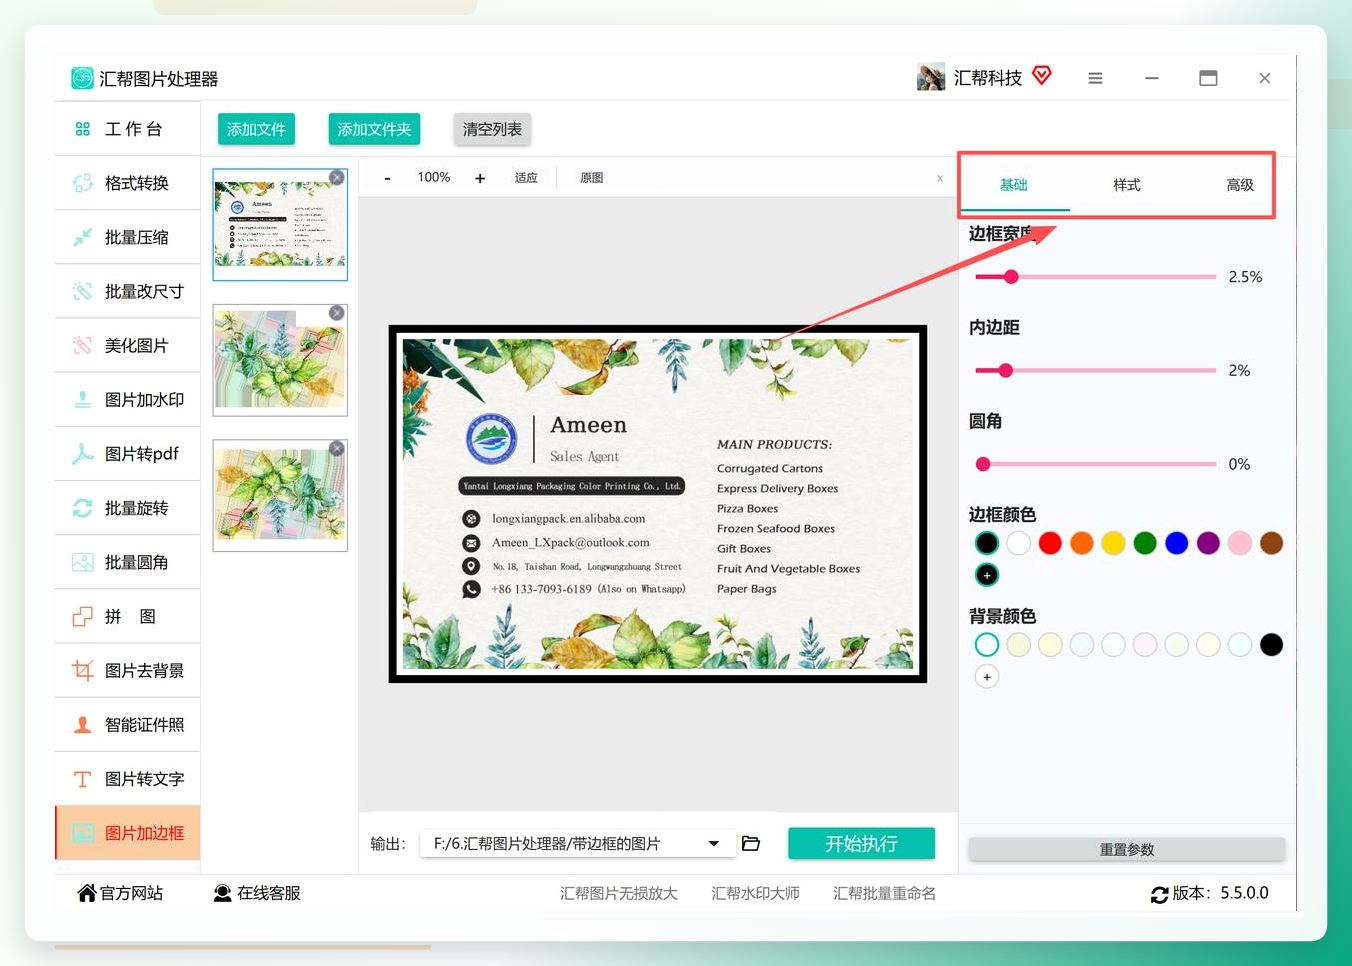This screenshot has height=966, width=1352.
Task: Select the 拼图 collage icon
Action: click(82, 616)
